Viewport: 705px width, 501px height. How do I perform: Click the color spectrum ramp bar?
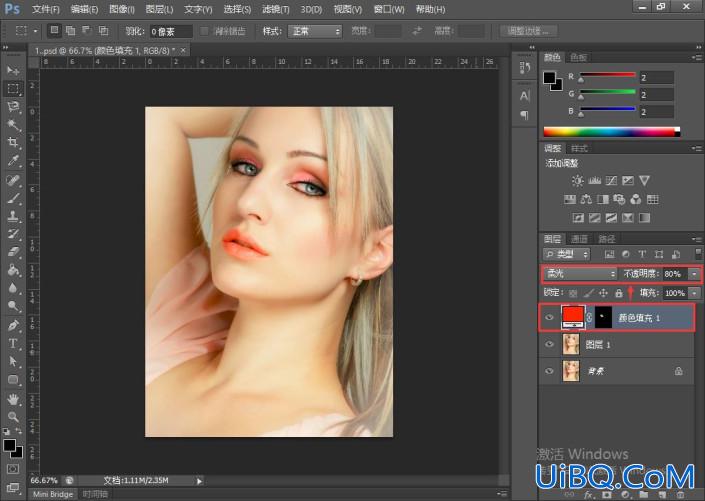[x=611, y=131]
